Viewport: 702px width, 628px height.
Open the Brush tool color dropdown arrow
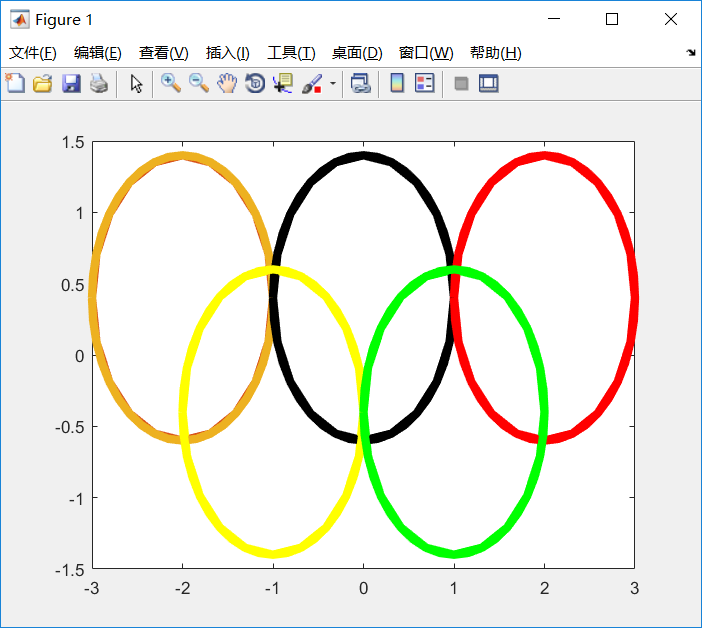click(x=333, y=84)
